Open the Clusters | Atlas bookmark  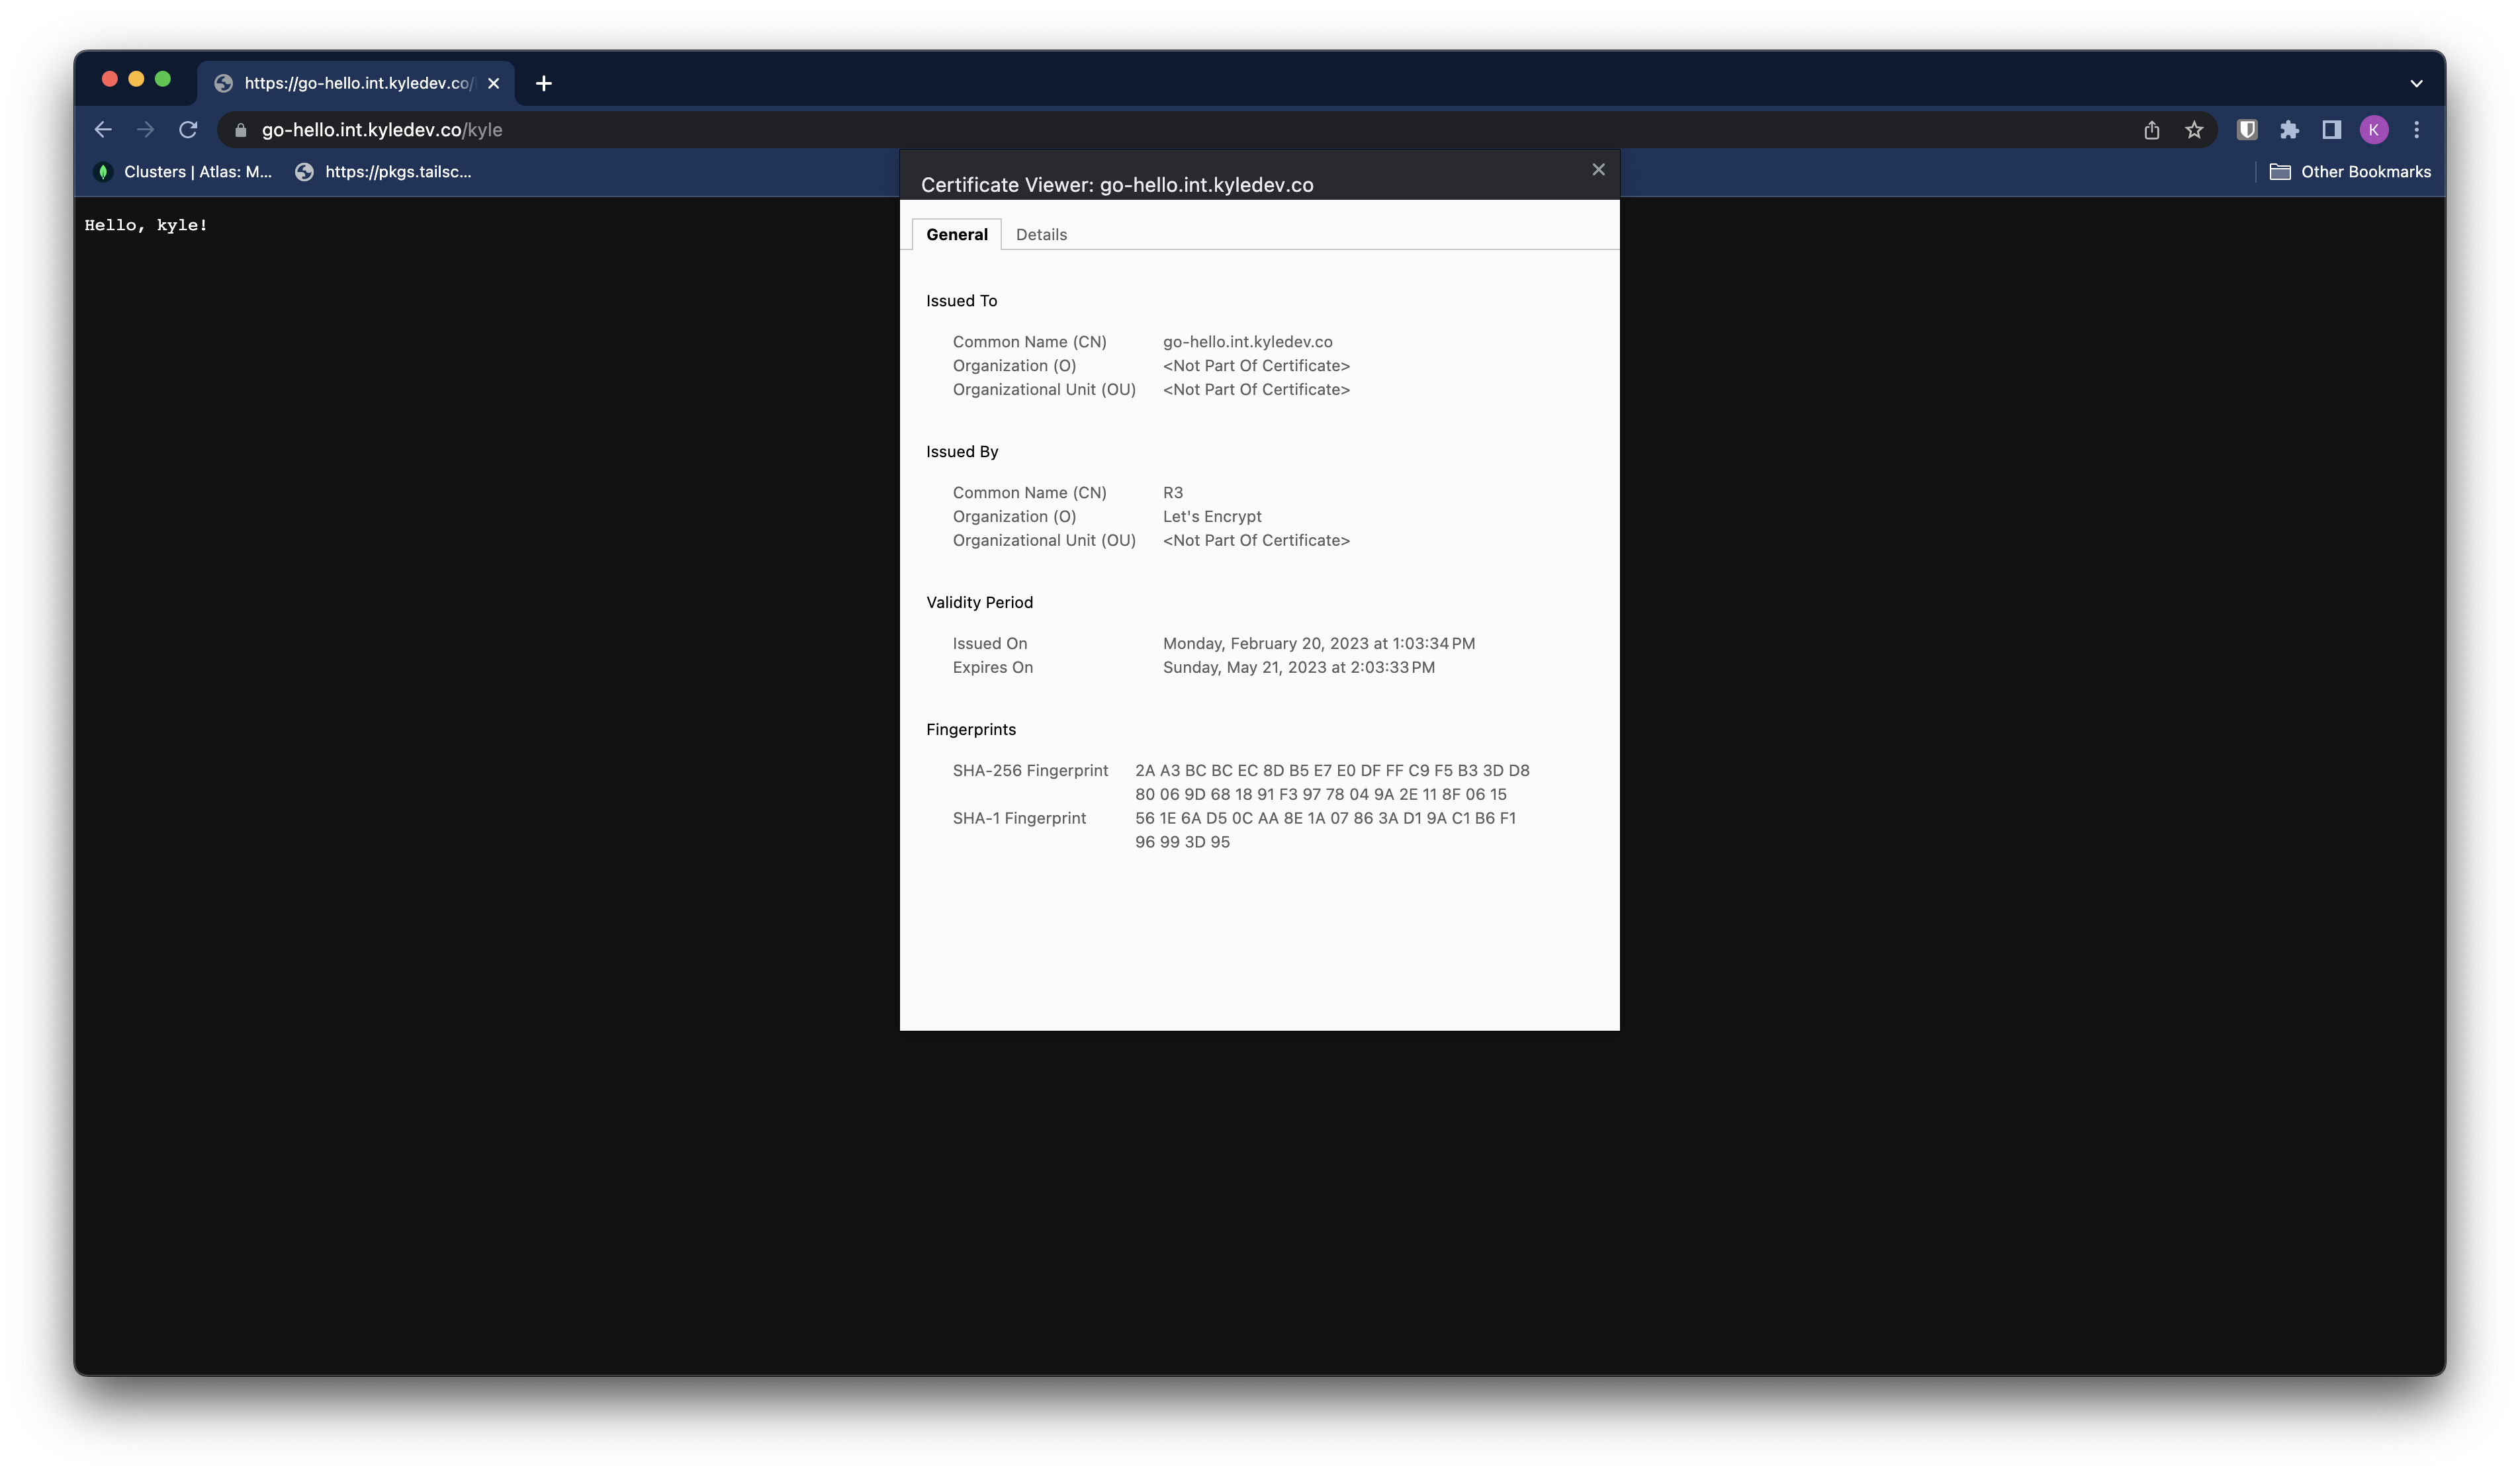[x=182, y=172]
